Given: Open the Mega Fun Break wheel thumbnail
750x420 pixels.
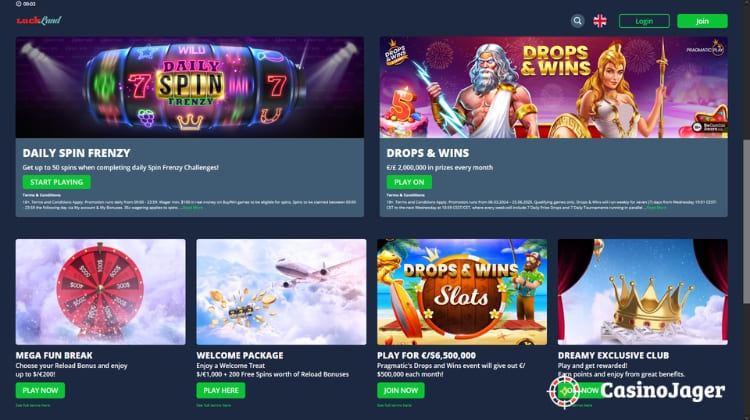Looking at the screenshot, I should 100,292.
